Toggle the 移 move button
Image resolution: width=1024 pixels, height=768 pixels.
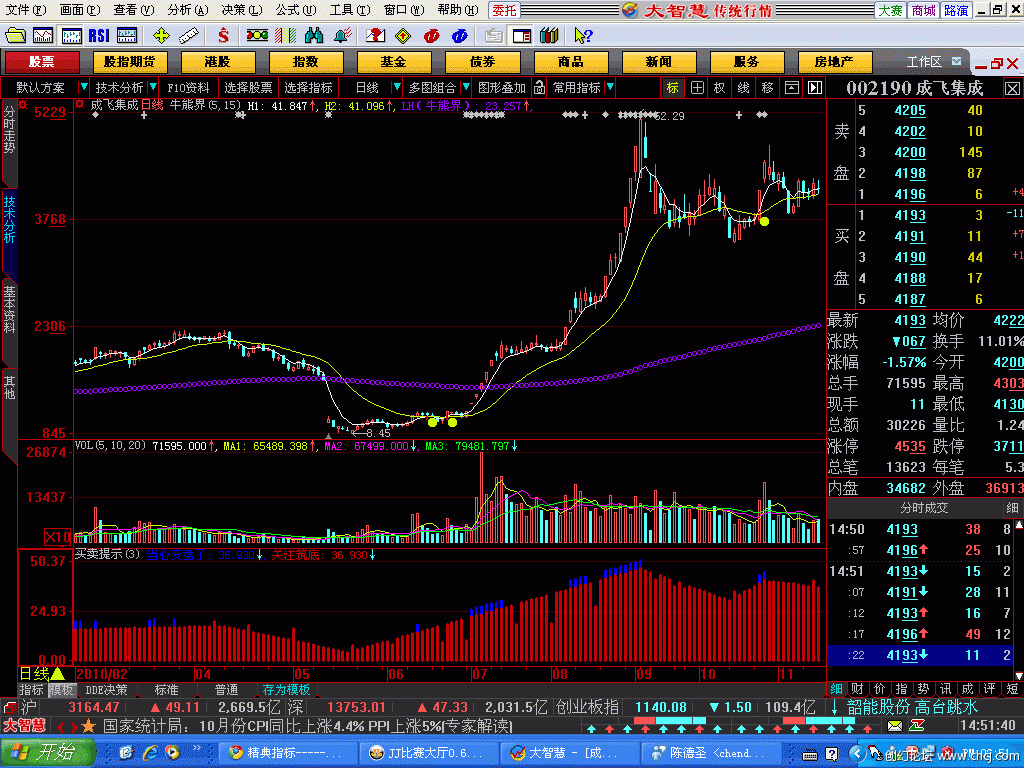[x=767, y=88]
